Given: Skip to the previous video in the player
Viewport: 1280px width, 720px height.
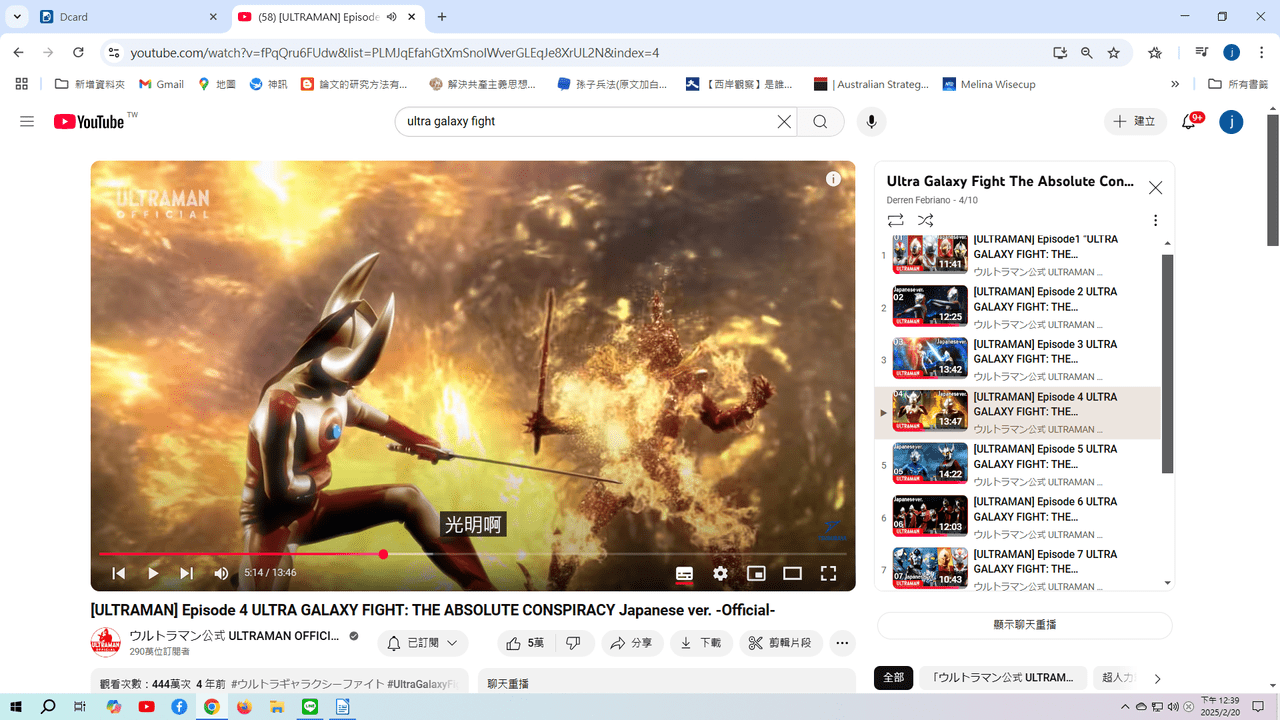Looking at the screenshot, I should (118, 573).
